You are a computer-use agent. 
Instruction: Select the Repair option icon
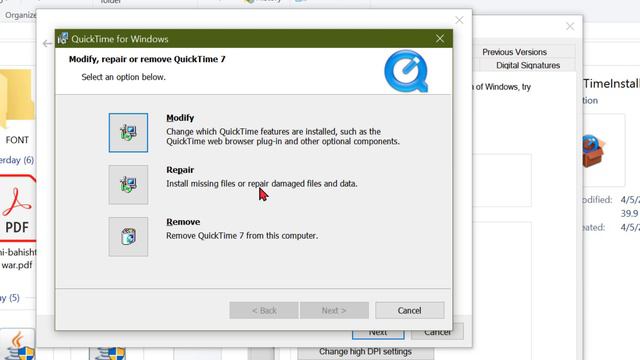point(128,184)
